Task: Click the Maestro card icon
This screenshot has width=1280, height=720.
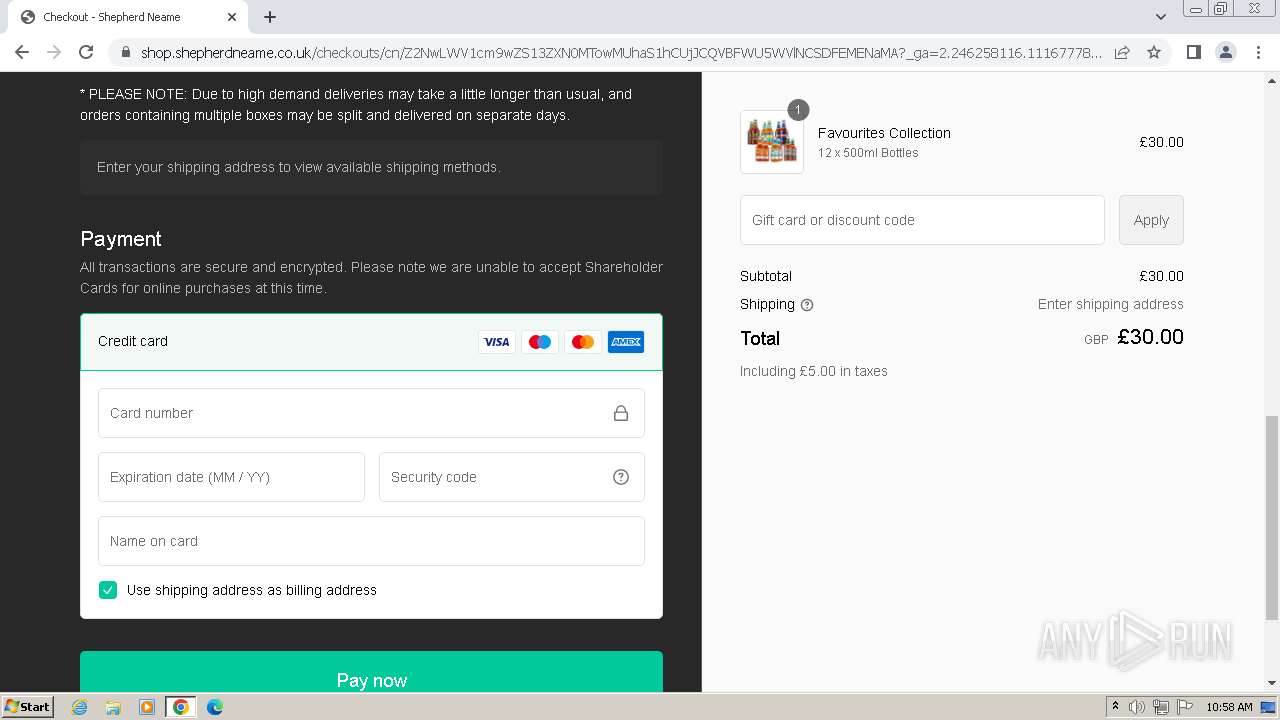Action: 540,342
